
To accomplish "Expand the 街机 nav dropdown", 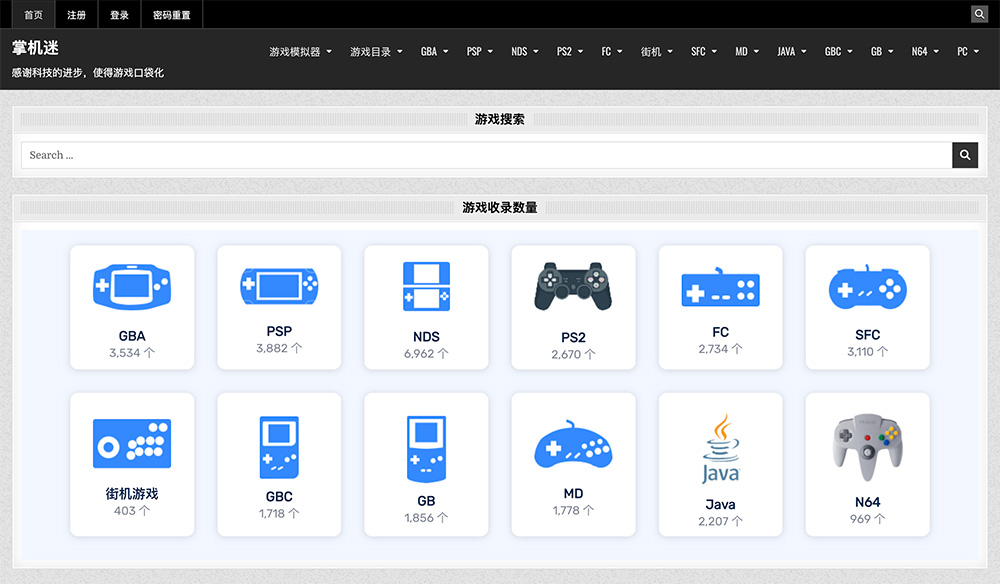I will 657,52.
